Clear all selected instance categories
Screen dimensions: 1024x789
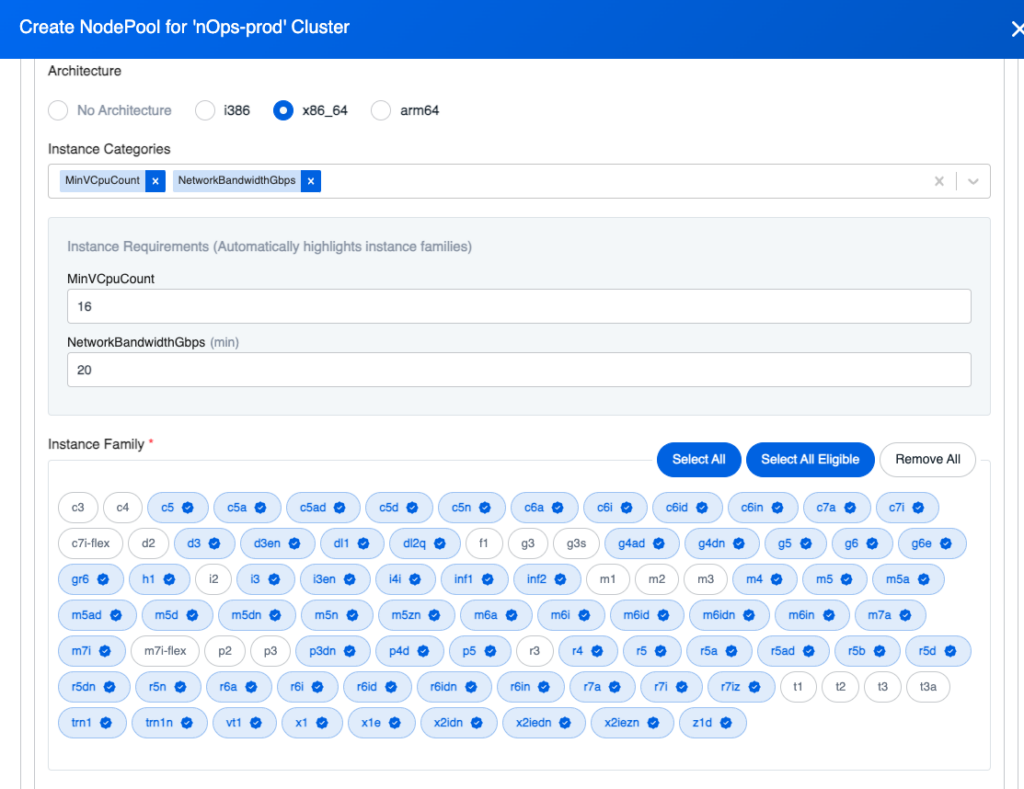939,181
